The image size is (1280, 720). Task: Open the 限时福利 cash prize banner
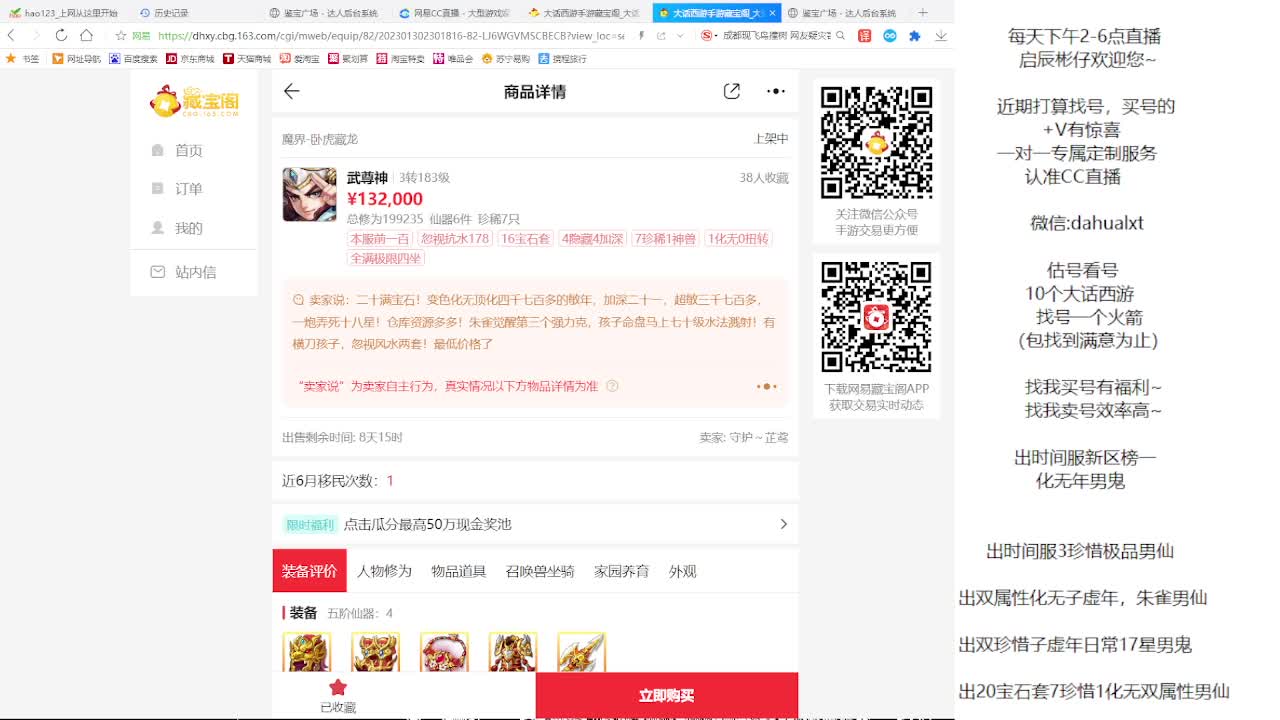tap(536, 524)
